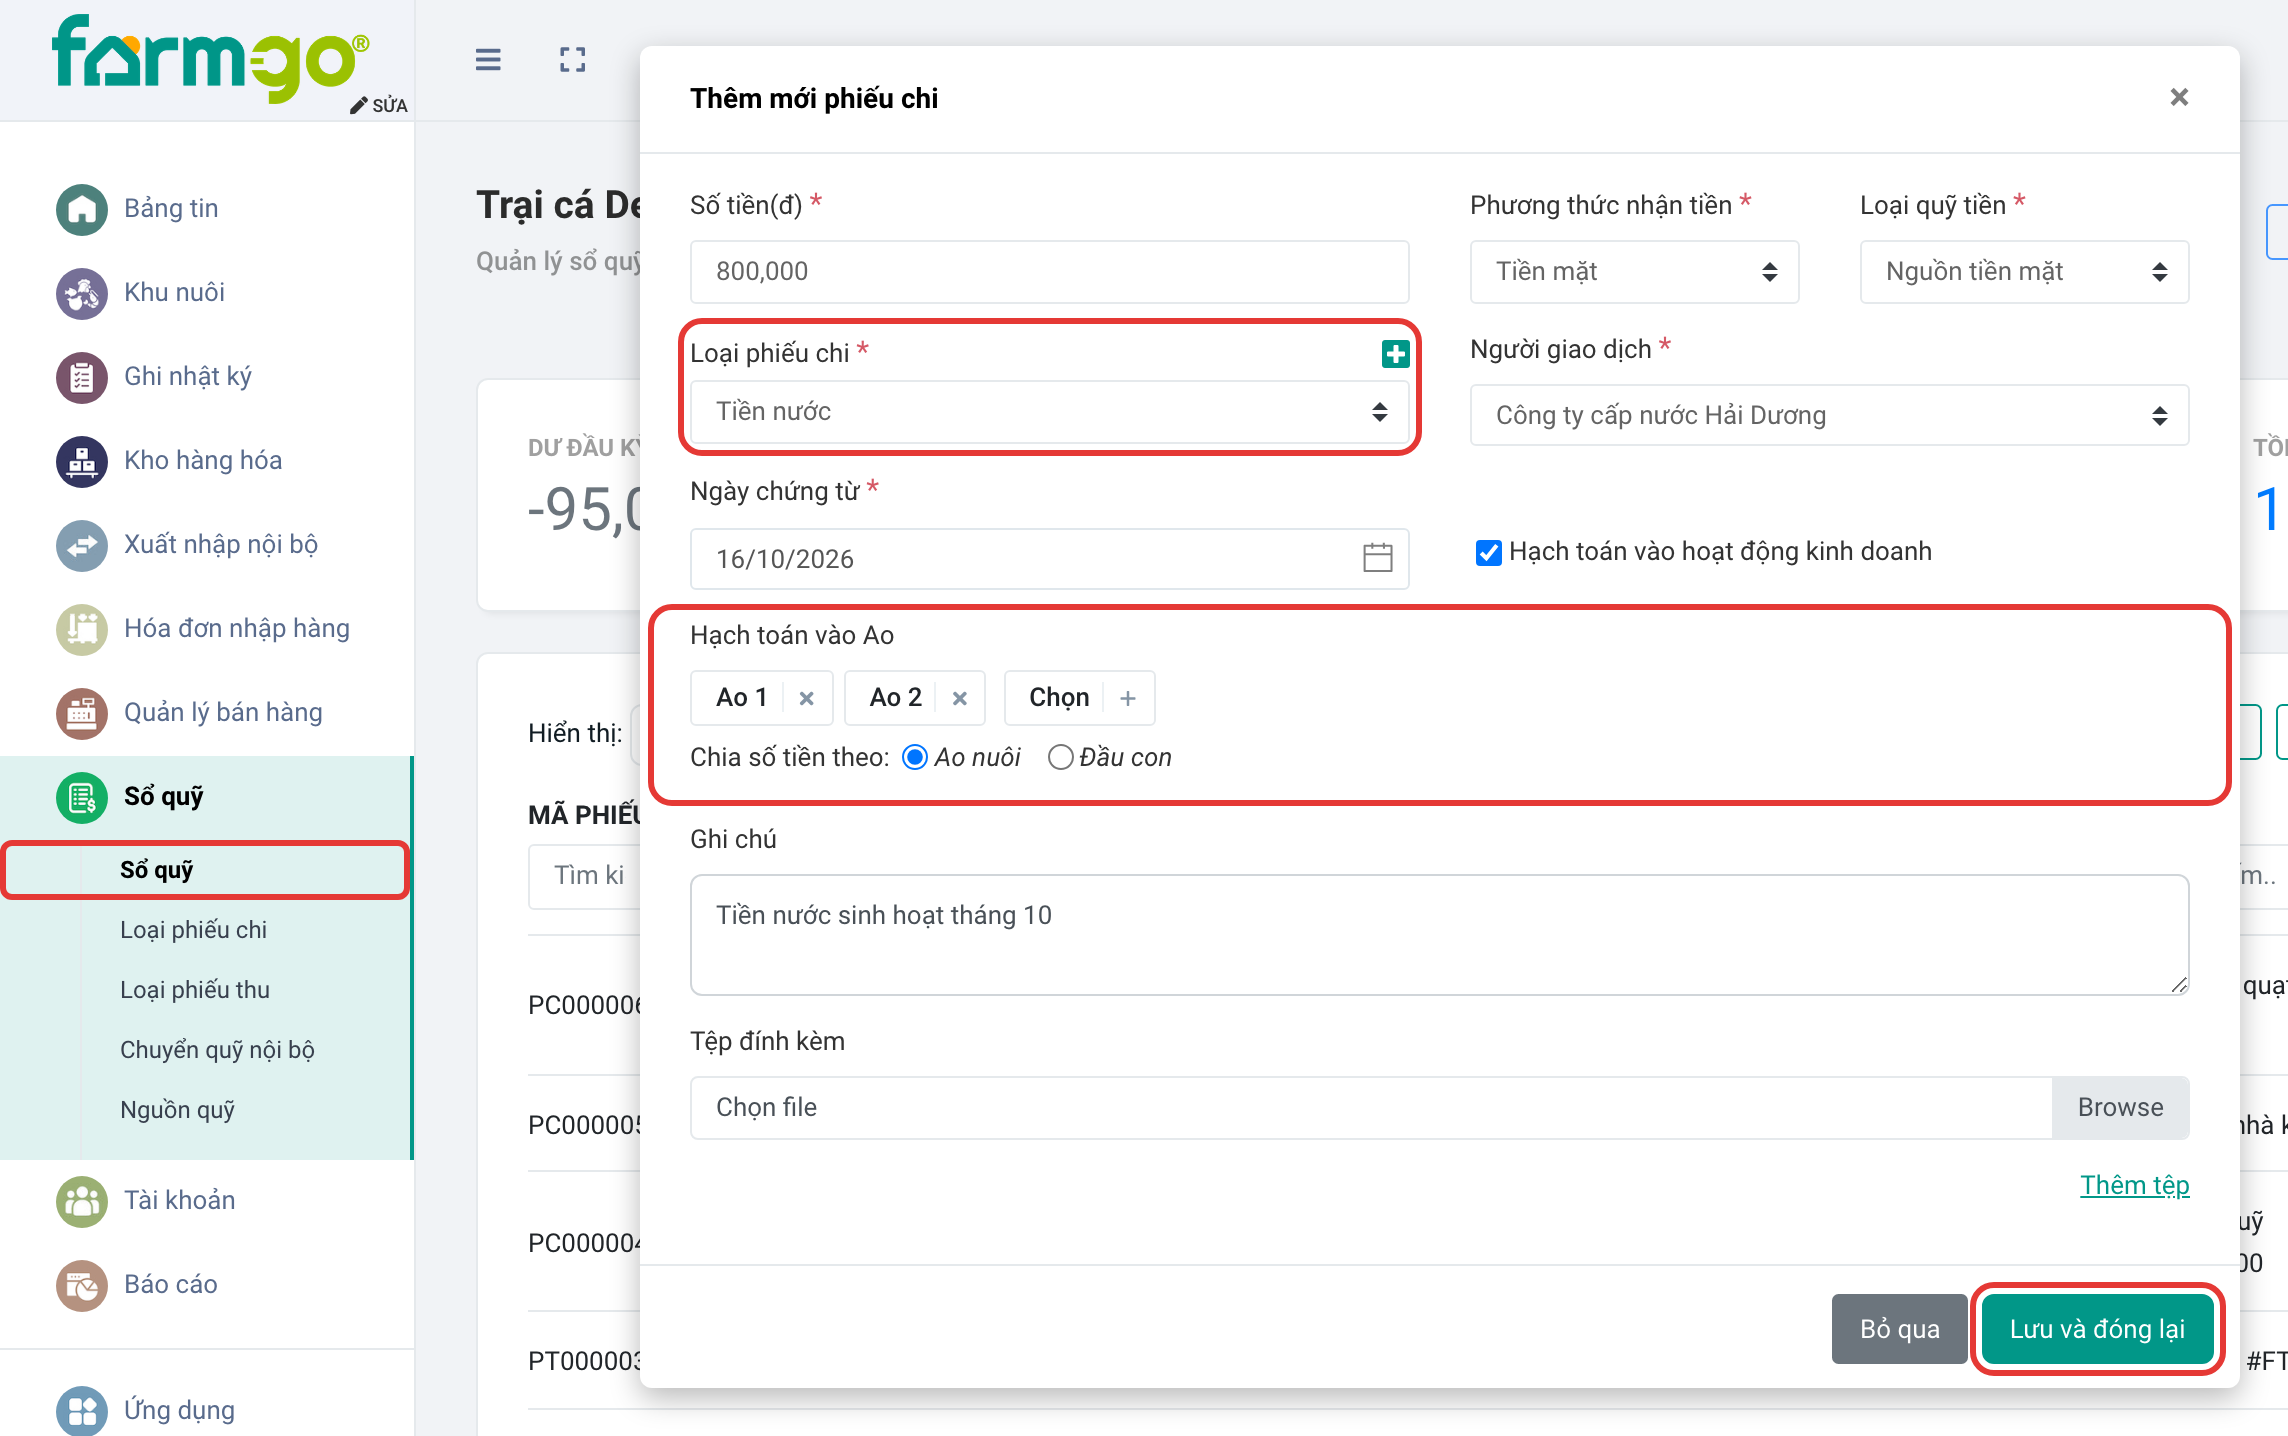Open Loại phiếu thu submenu item
This screenshot has width=2288, height=1436.
[x=195, y=990]
